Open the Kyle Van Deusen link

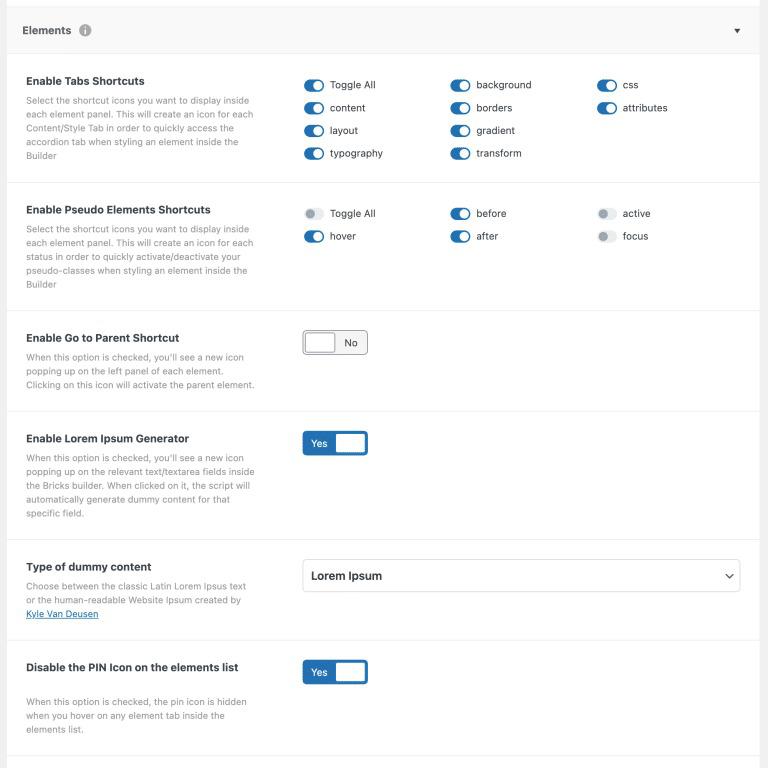point(62,614)
